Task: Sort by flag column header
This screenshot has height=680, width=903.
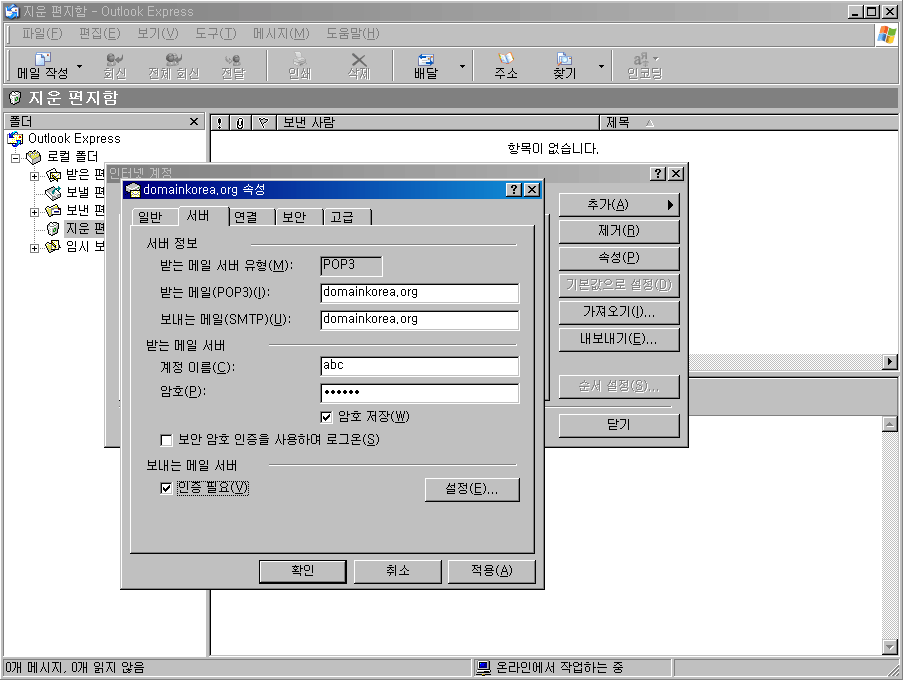Action: tap(263, 123)
